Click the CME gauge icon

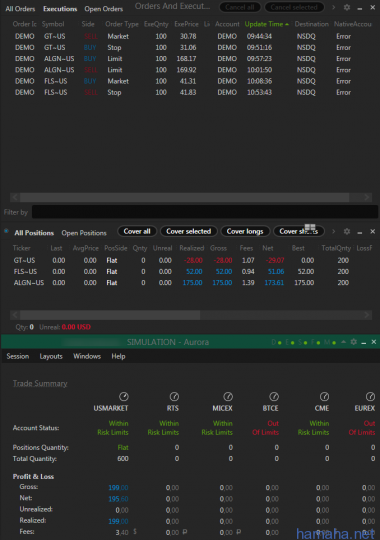324,397
